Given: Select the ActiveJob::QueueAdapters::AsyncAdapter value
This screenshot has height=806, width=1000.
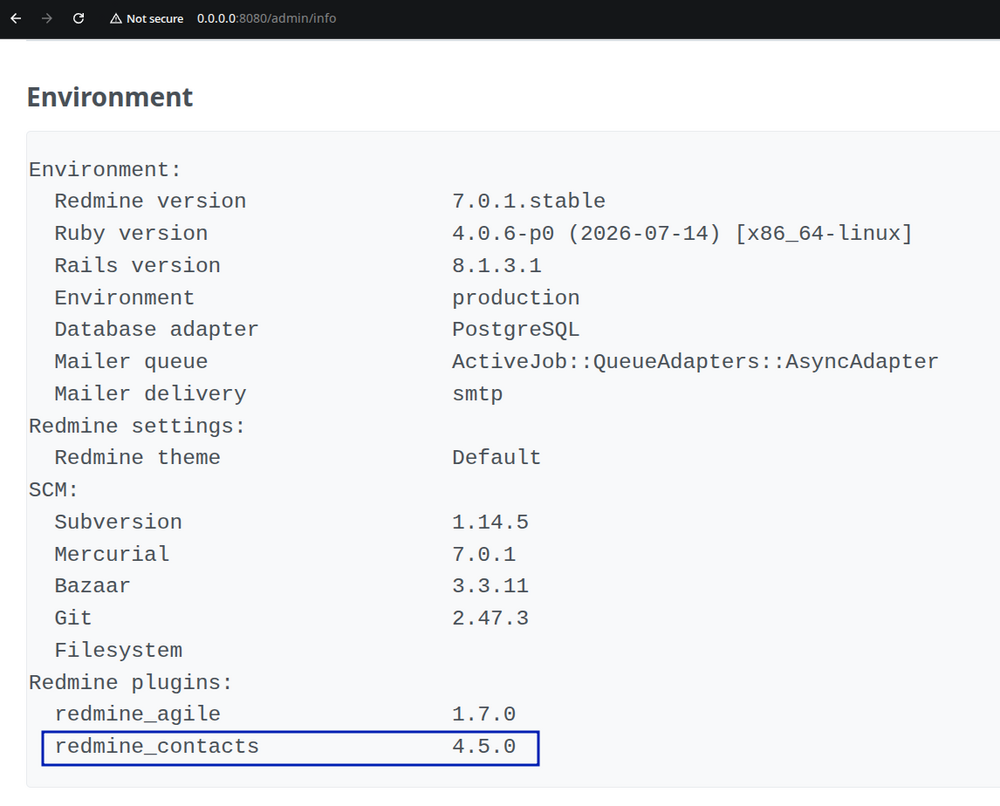Looking at the screenshot, I should (x=695, y=362).
